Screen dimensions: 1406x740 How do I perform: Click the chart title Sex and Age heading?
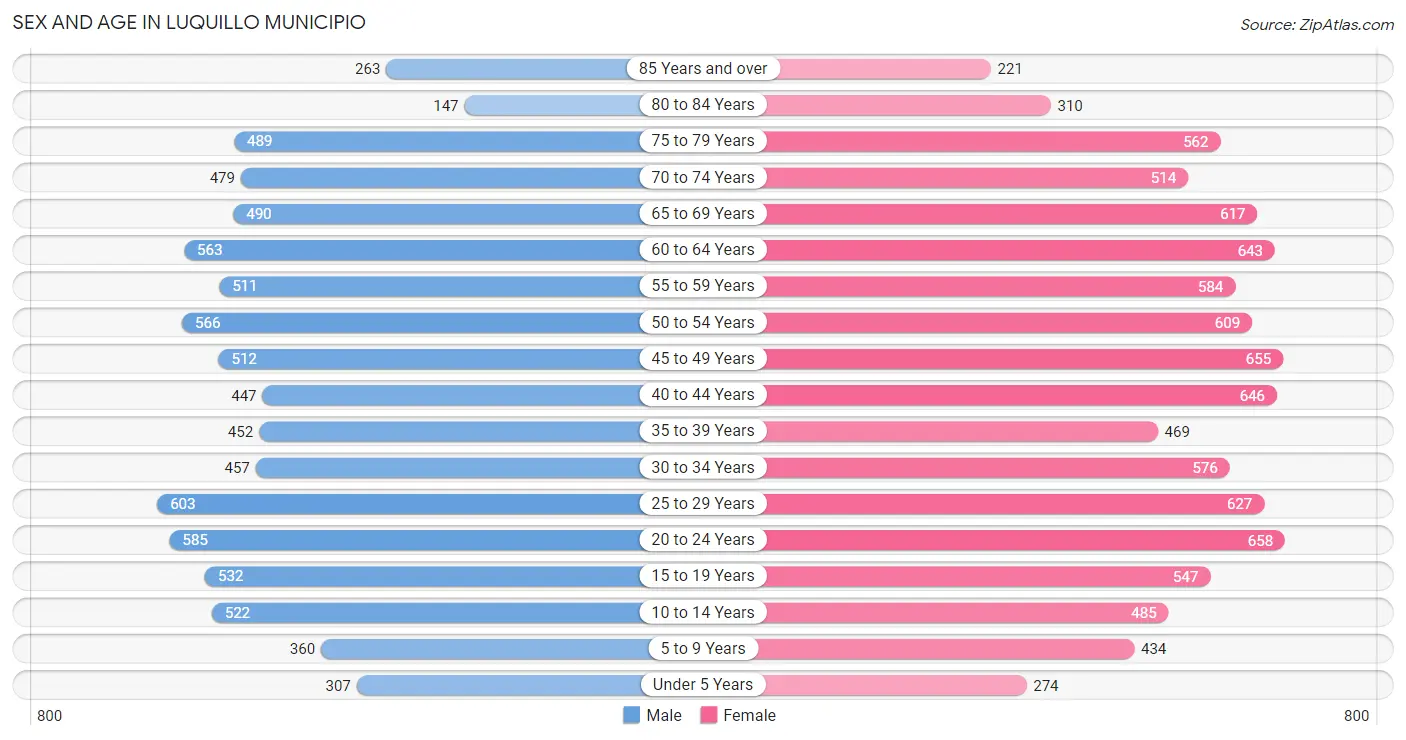click(189, 22)
